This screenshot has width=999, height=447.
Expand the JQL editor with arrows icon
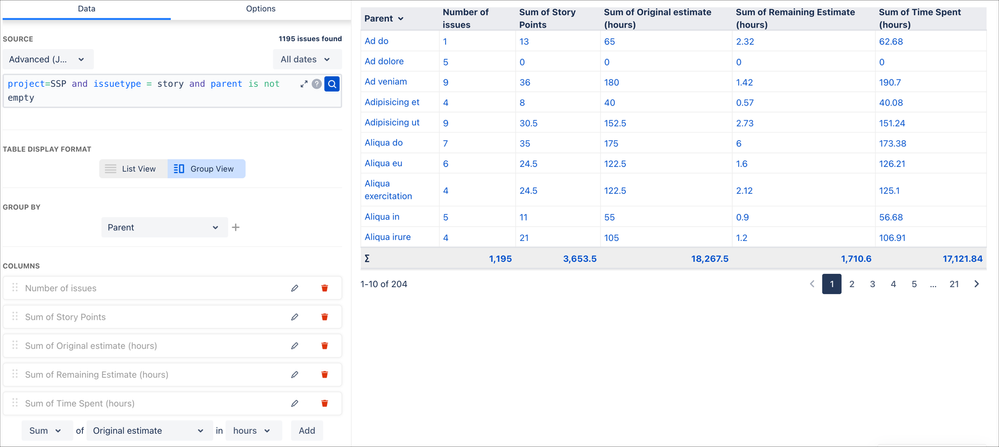click(x=304, y=84)
